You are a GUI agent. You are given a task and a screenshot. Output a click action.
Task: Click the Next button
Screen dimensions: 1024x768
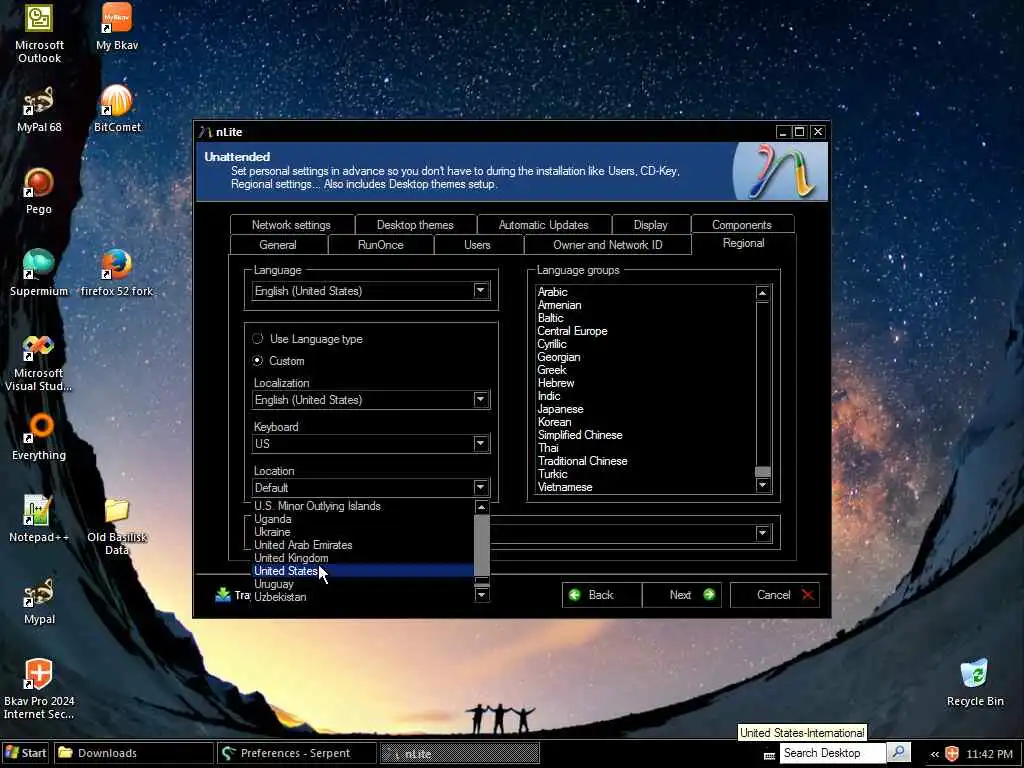tap(682, 595)
